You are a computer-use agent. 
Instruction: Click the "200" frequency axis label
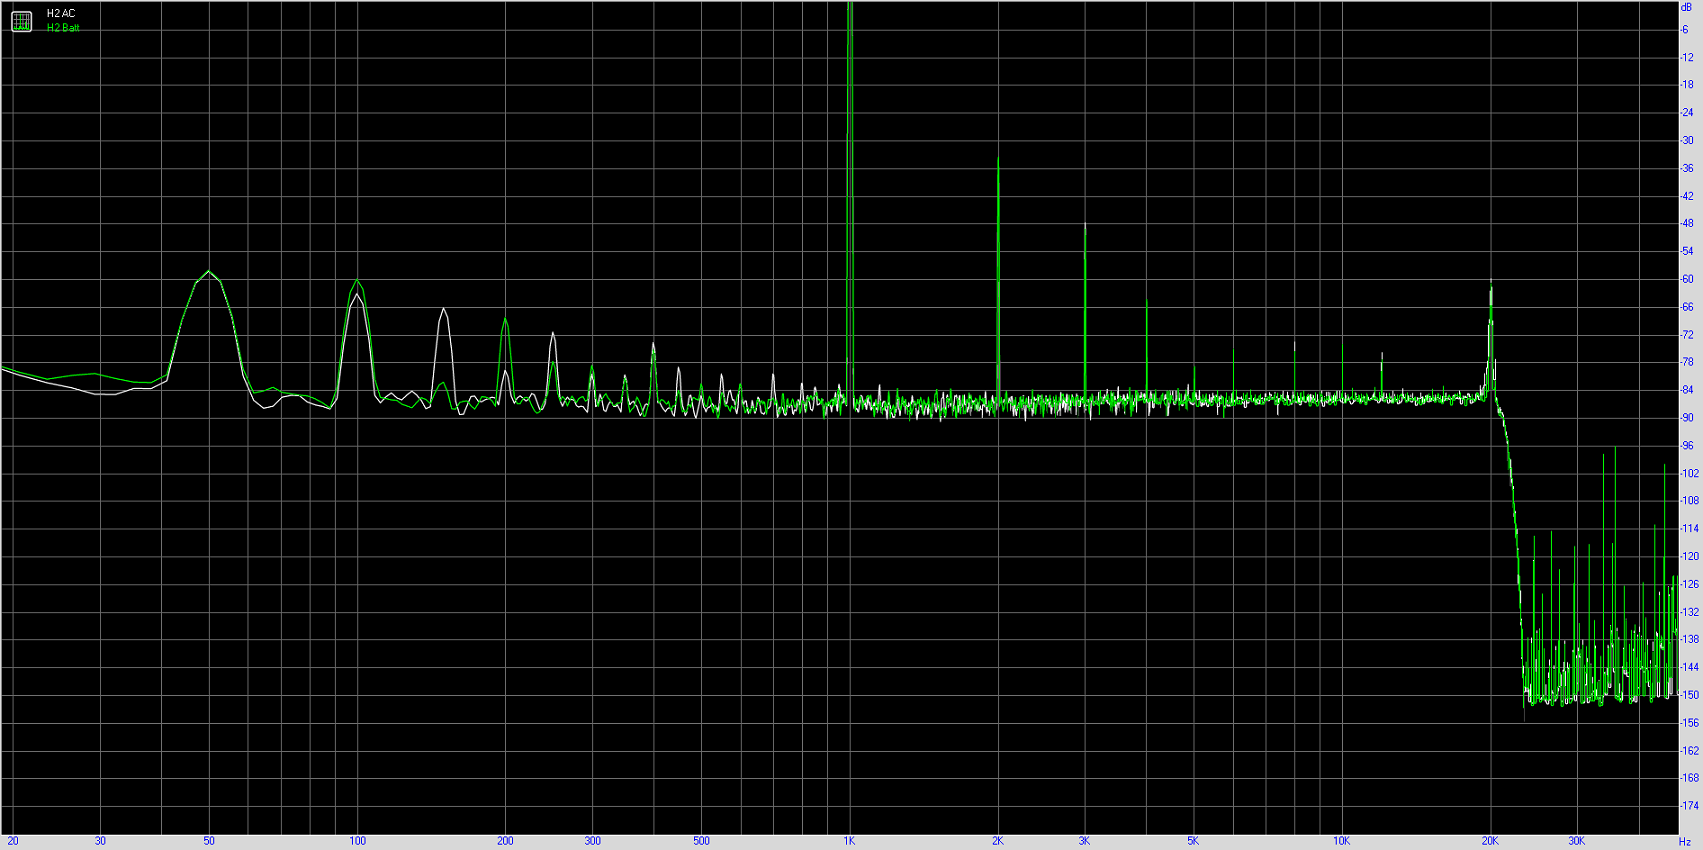(505, 841)
